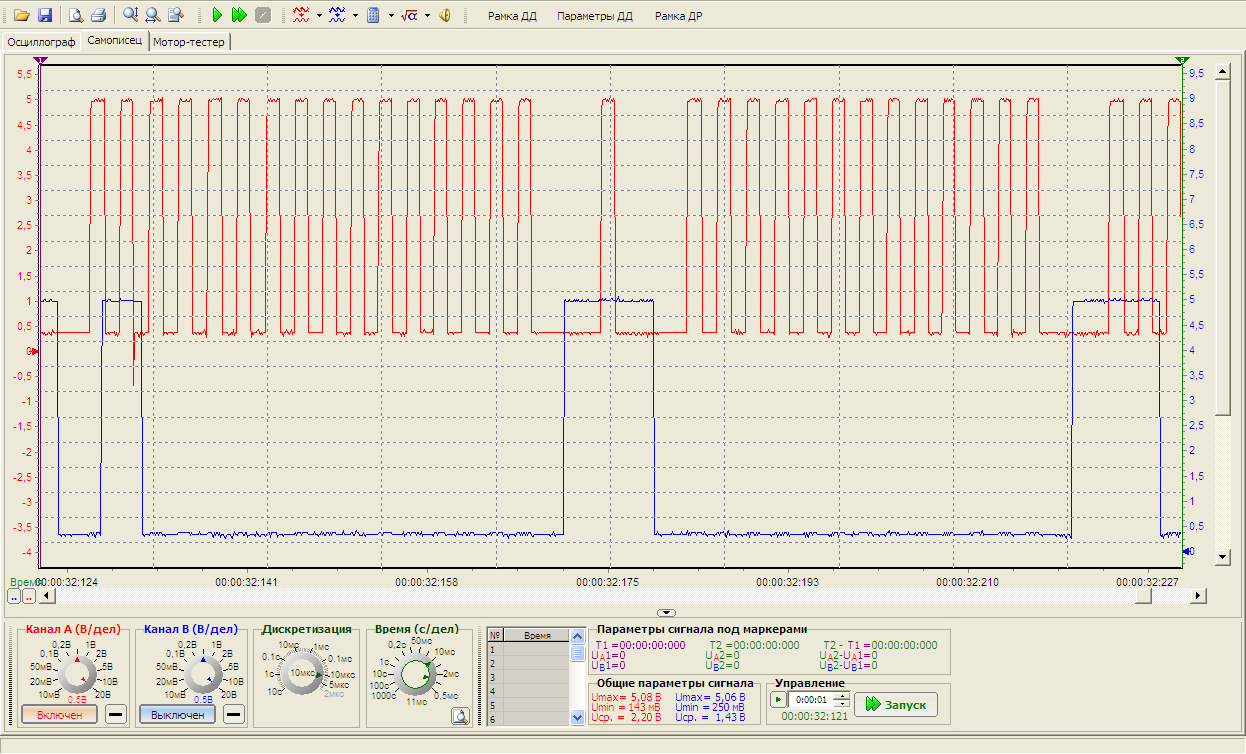Click the marker table scroll down arrow
The image size is (1246, 754).
point(577,717)
